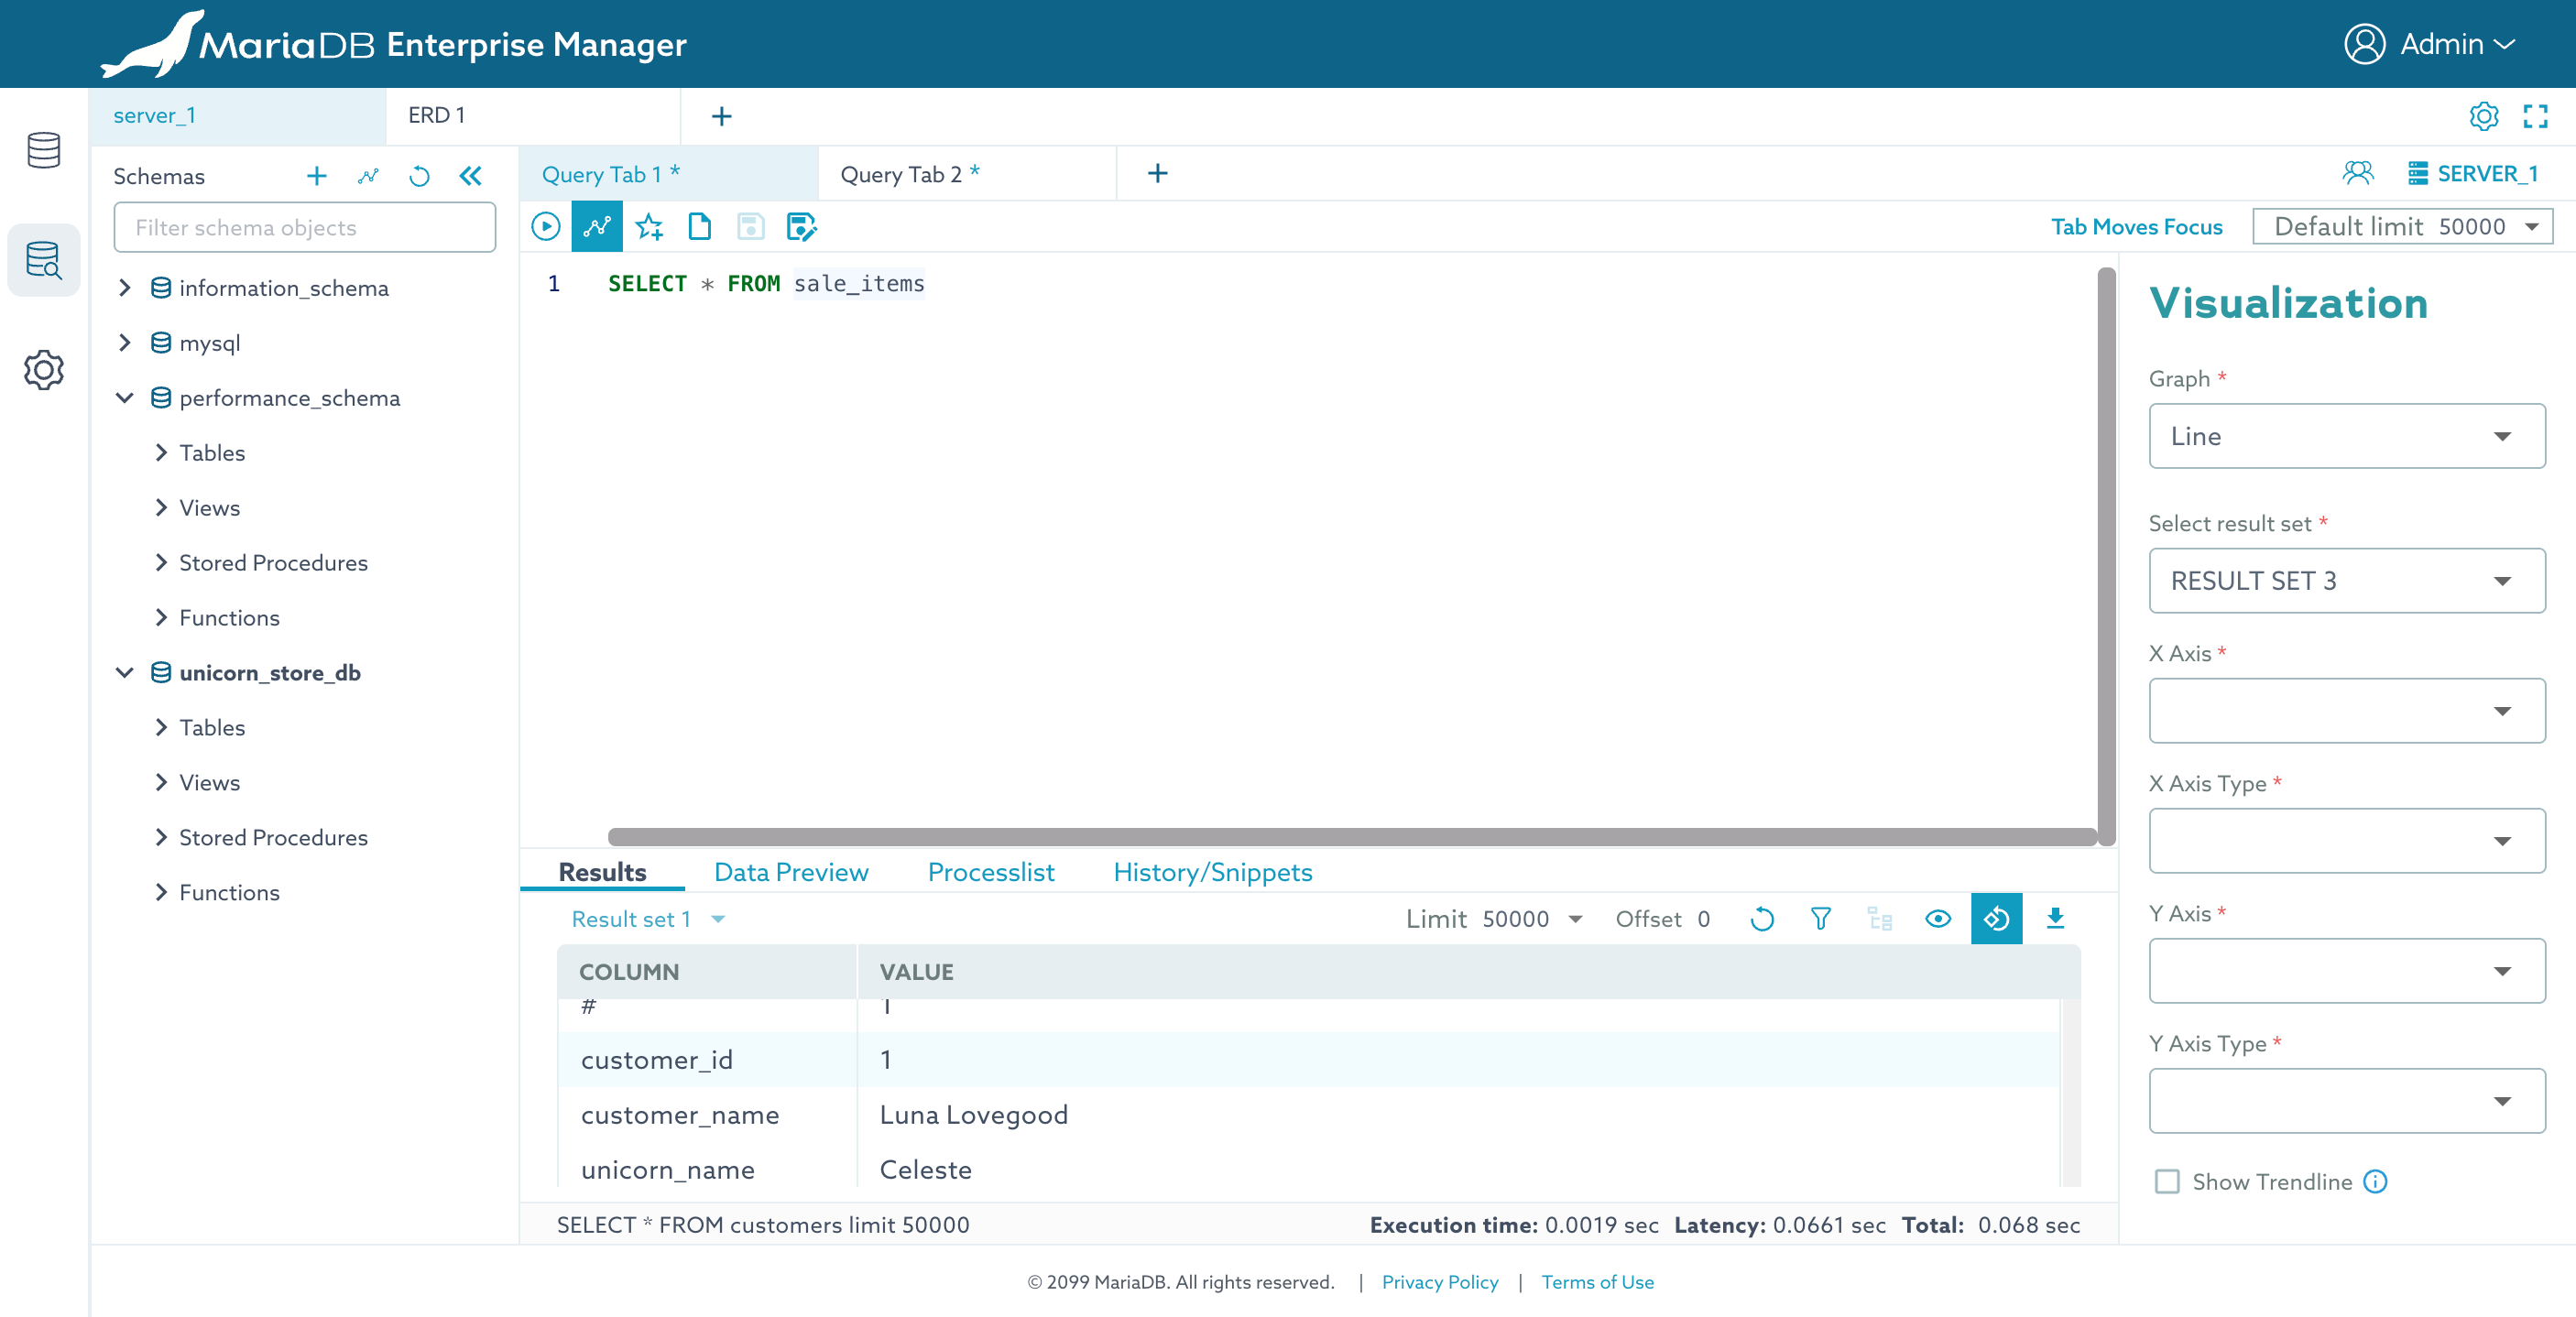
Task: Expand the information_schema tree node
Action: point(125,288)
